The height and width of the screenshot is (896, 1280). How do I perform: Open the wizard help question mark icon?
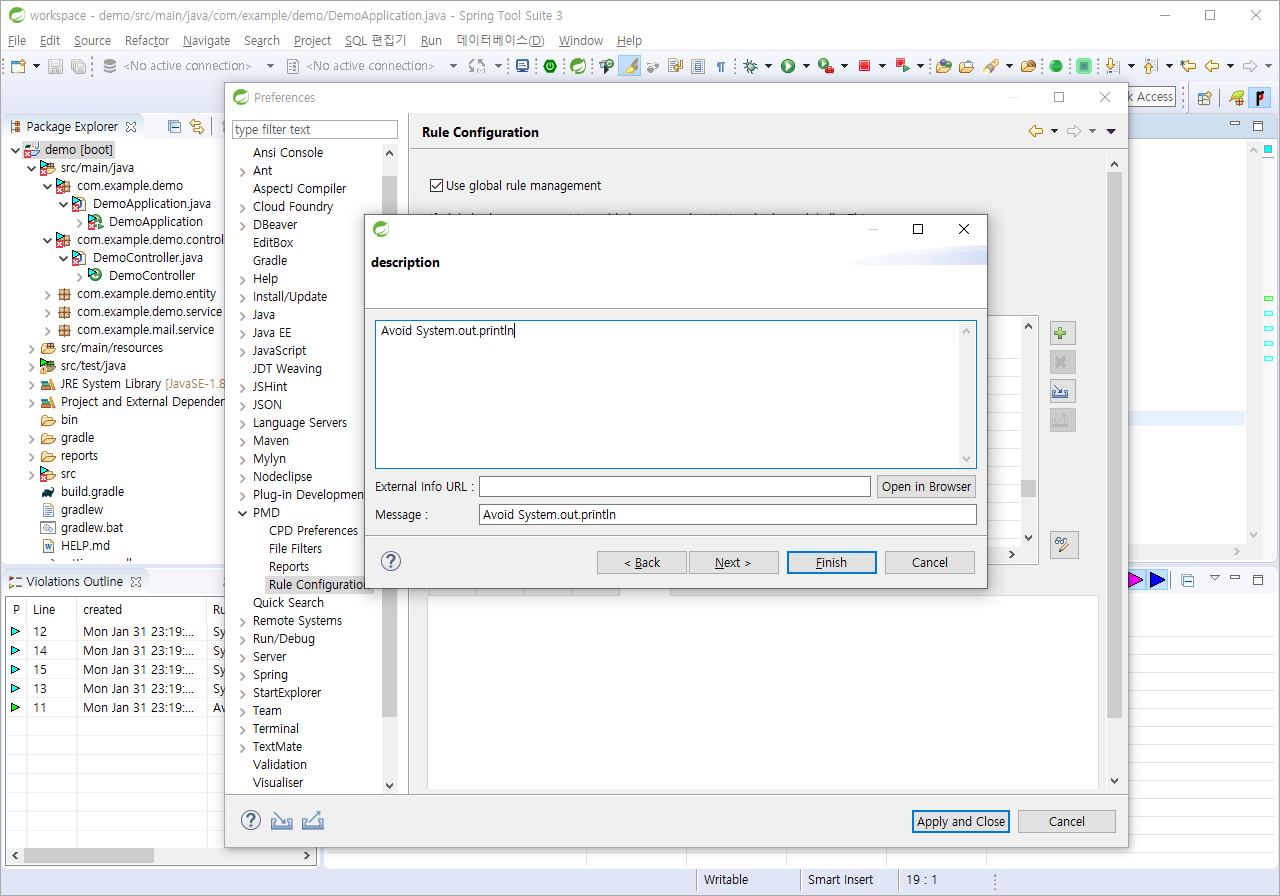pyautogui.click(x=391, y=561)
